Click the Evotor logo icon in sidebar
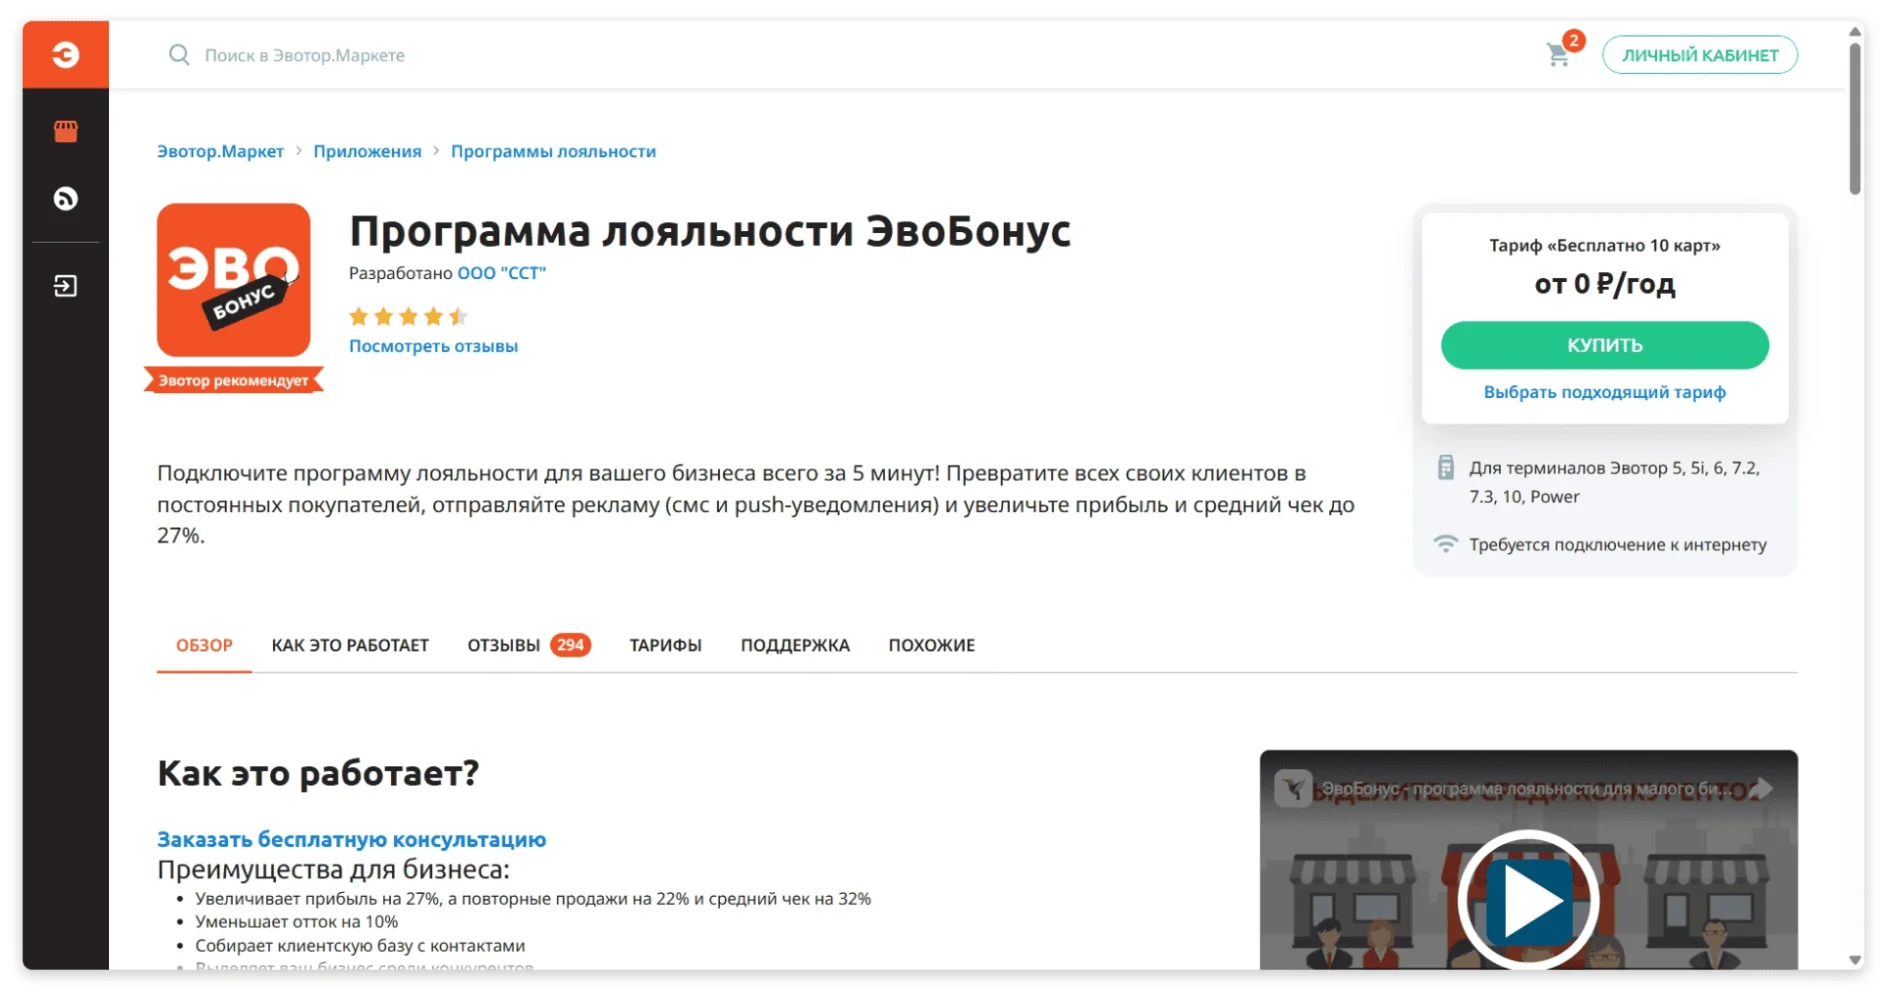Screen dimensions: 1890x993 [x=66, y=54]
